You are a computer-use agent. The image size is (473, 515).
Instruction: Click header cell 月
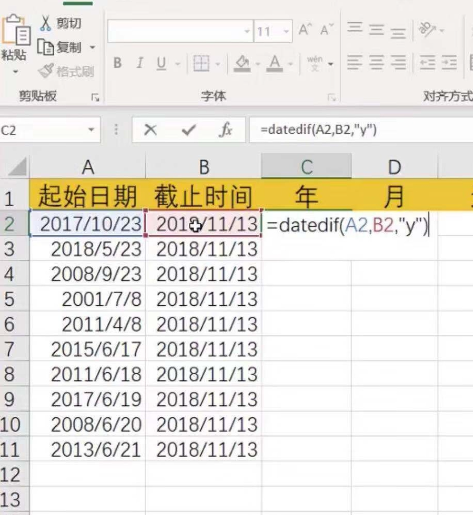click(395, 196)
